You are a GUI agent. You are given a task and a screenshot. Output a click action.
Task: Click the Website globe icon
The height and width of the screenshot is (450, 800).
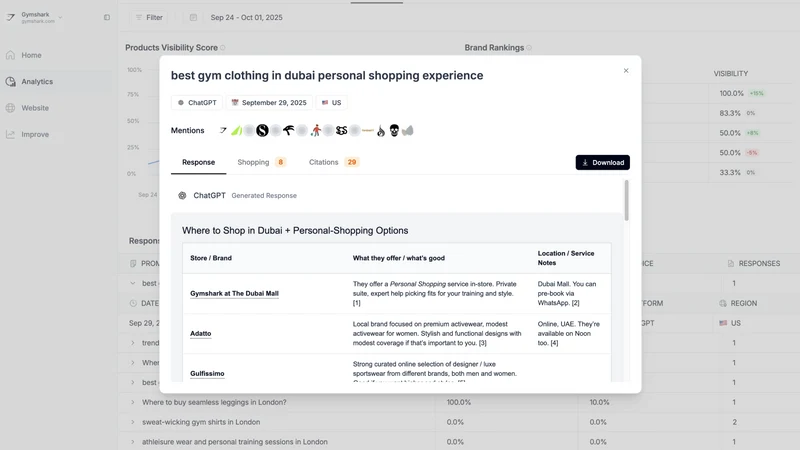10,108
